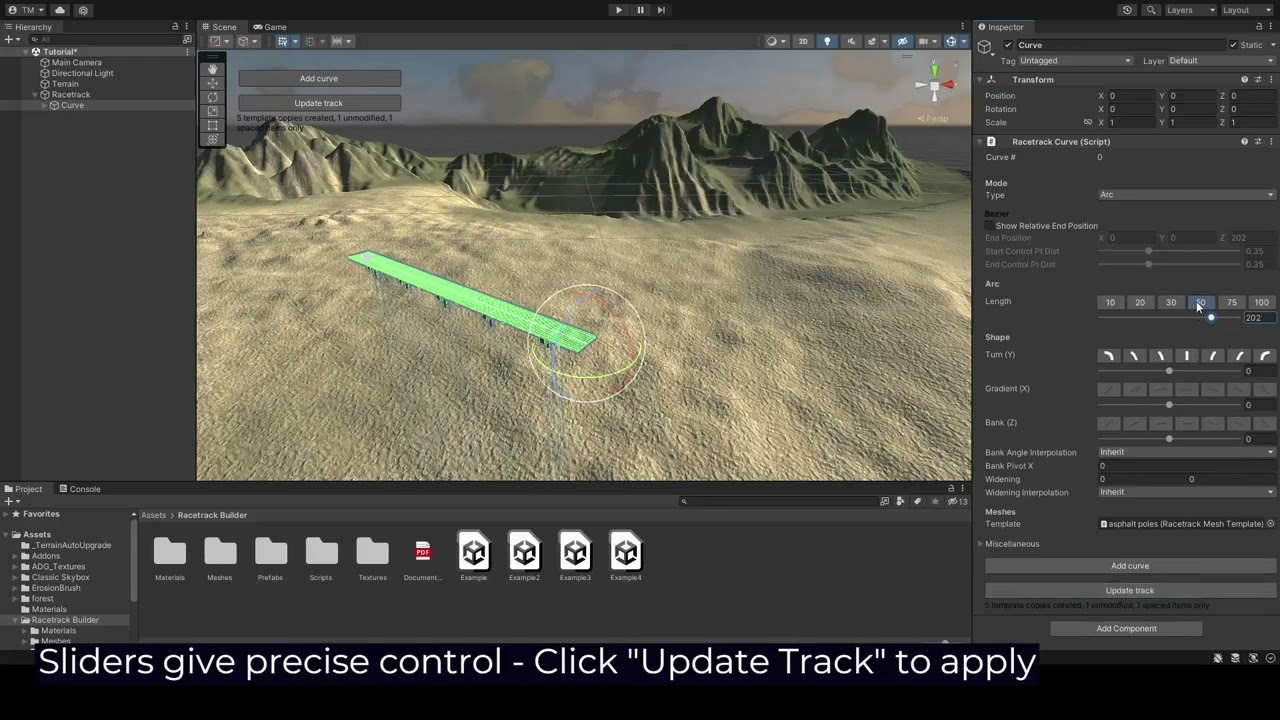Set arc length preset to 100
Viewport: 1280px width, 720px height.
point(1261,302)
